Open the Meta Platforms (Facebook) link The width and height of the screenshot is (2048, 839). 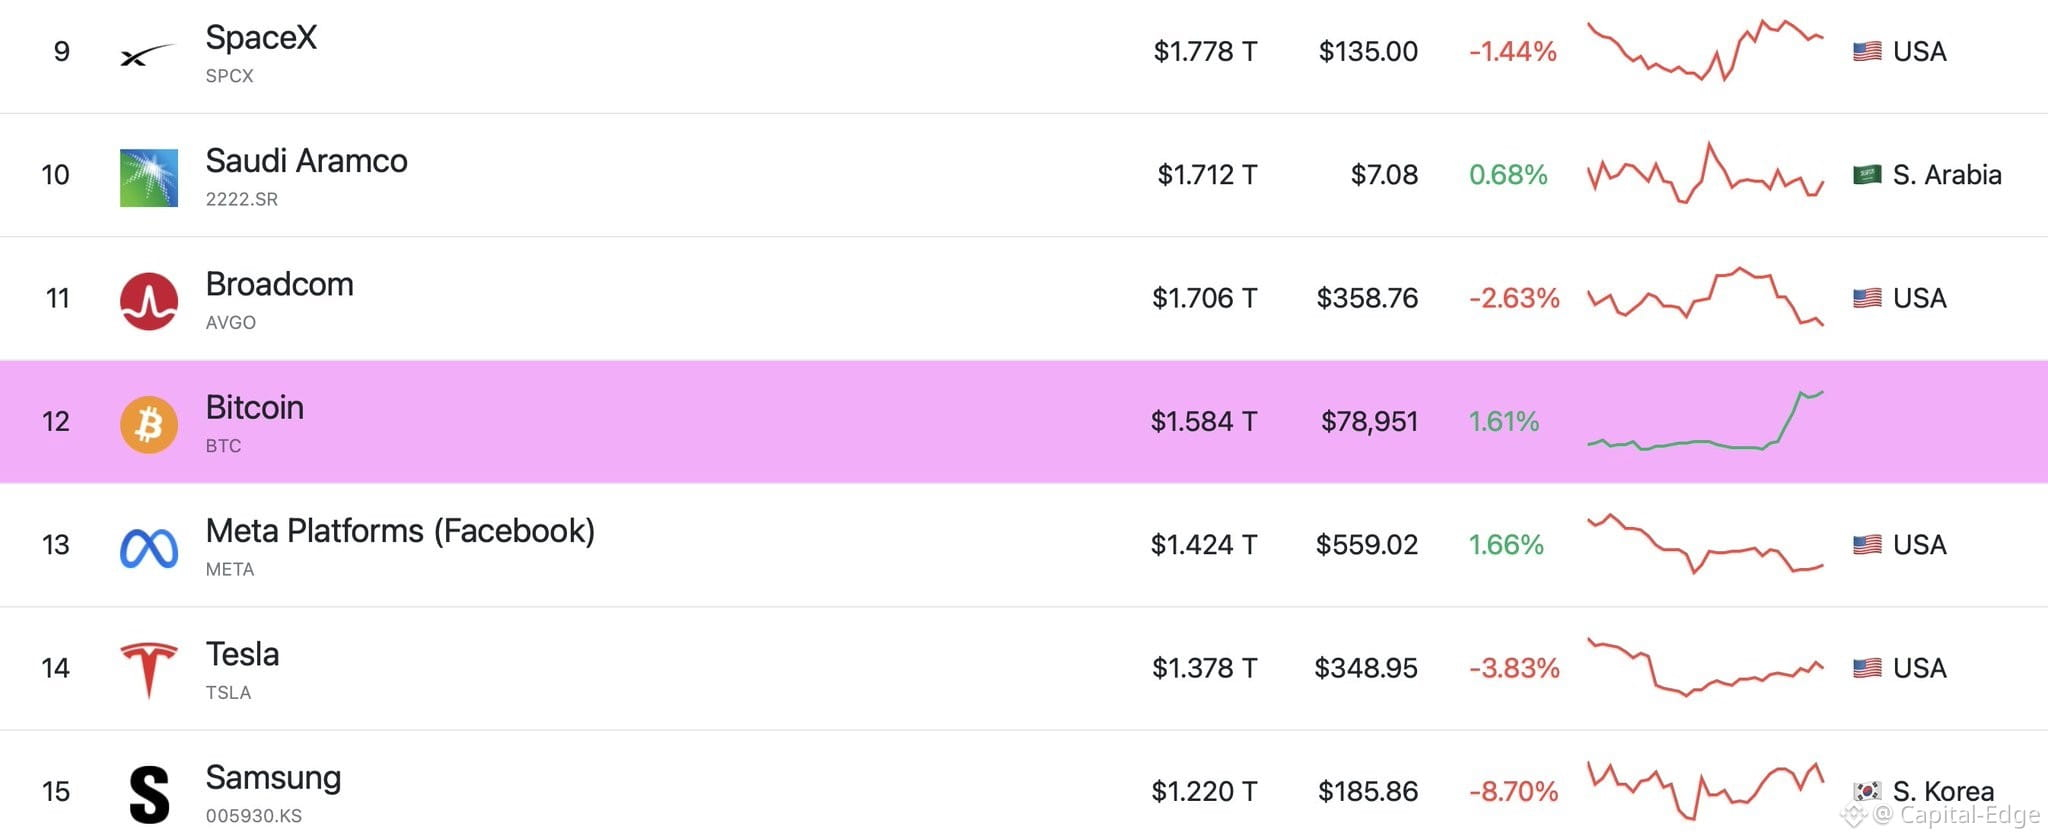tap(400, 531)
